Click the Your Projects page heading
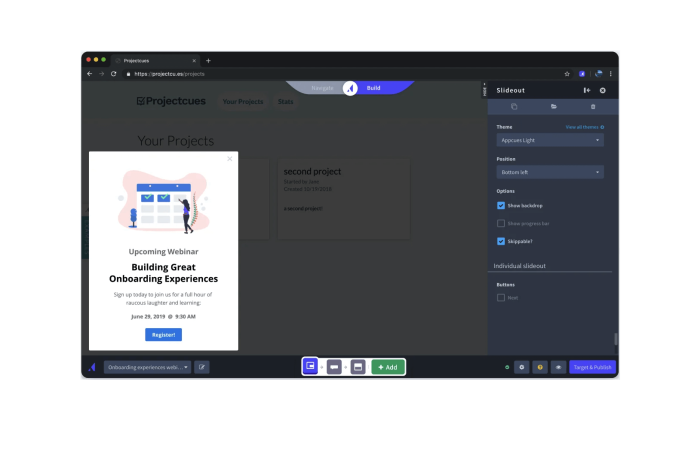 (x=175, y=141)
